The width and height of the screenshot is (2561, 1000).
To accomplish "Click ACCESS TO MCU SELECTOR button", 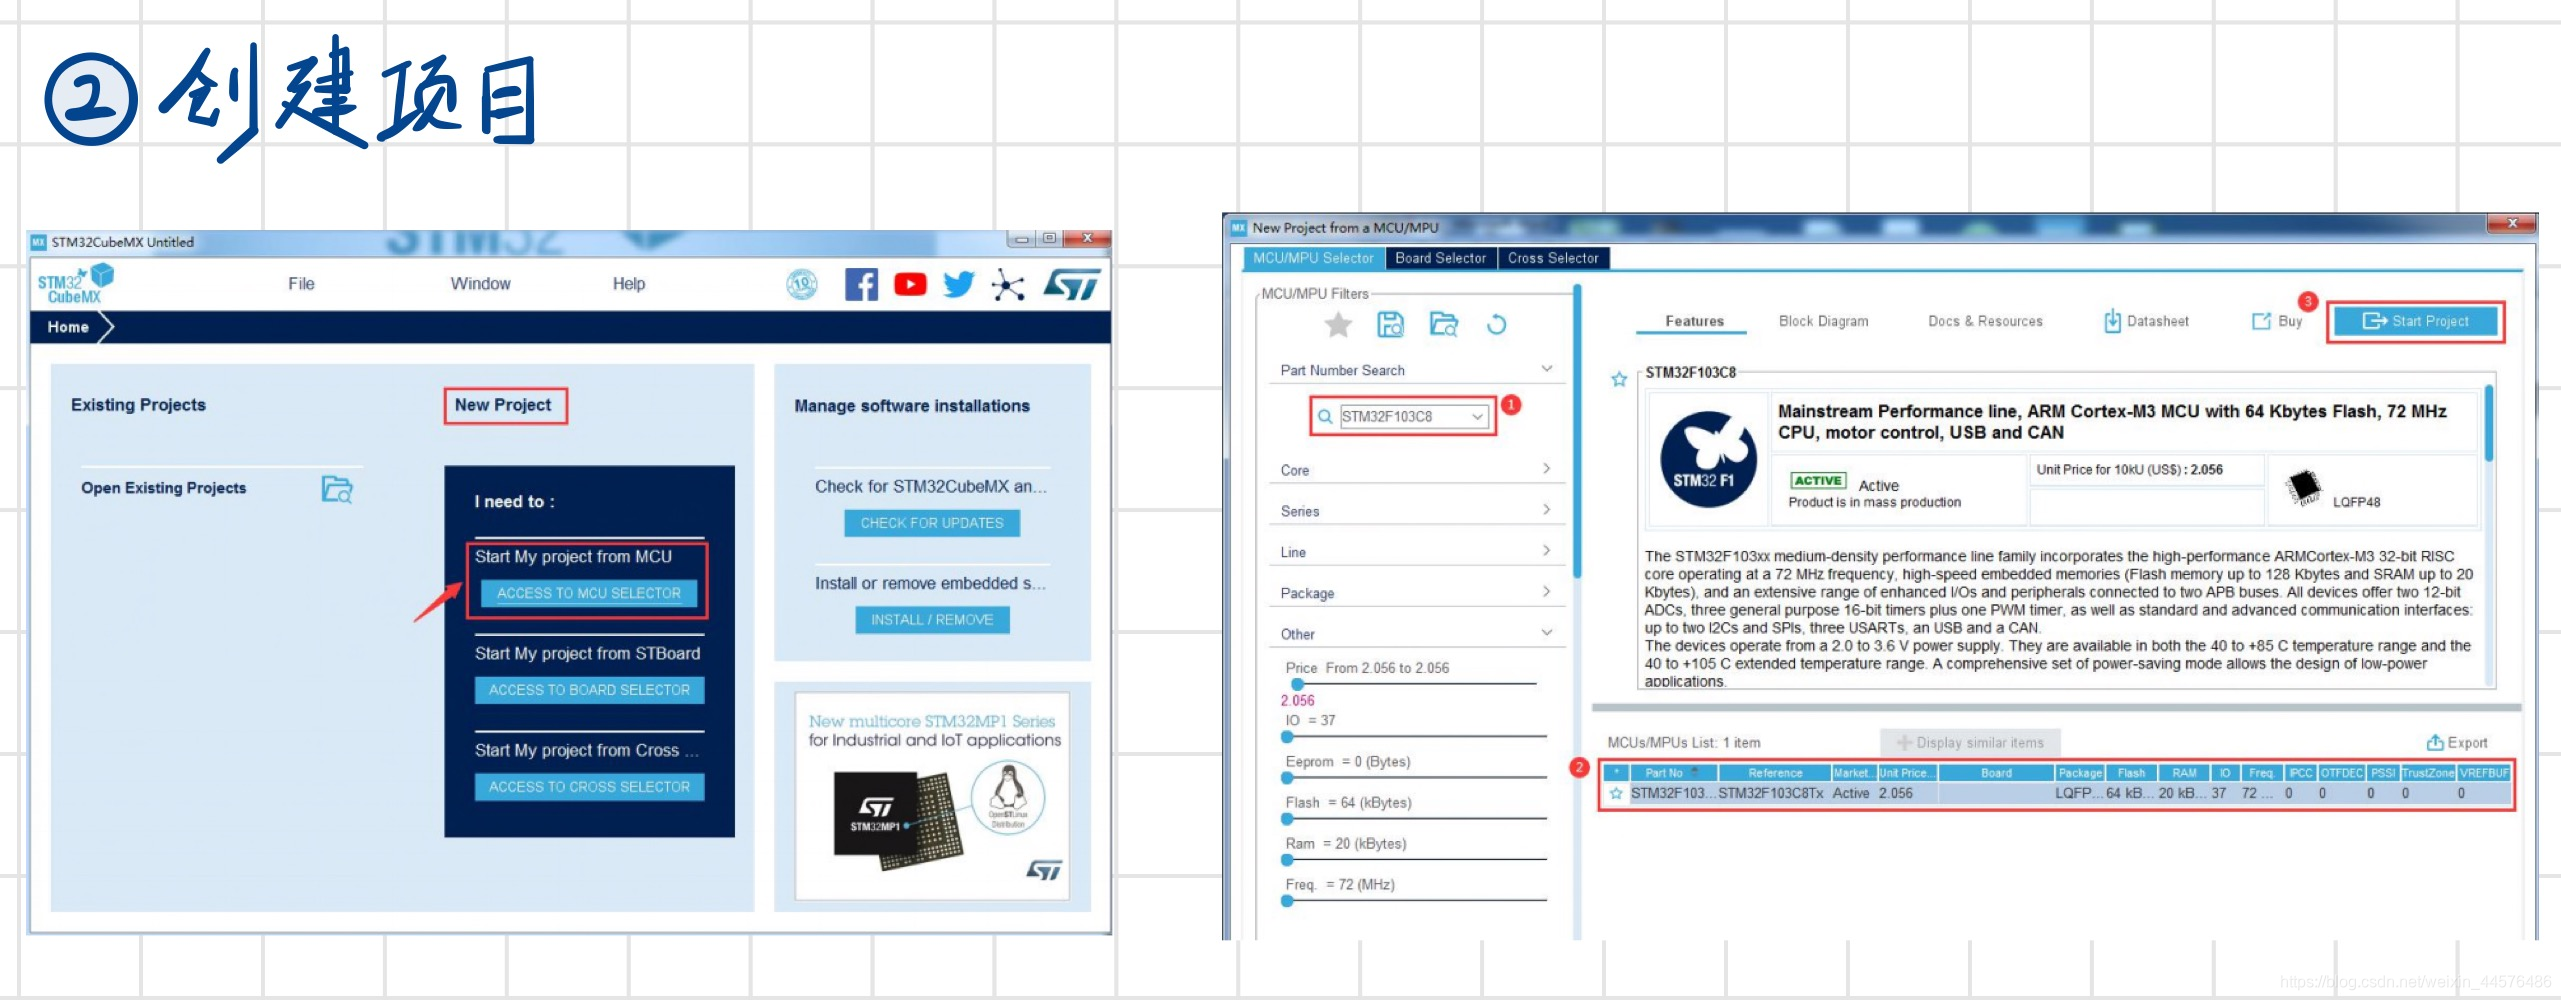I will 588,593.
